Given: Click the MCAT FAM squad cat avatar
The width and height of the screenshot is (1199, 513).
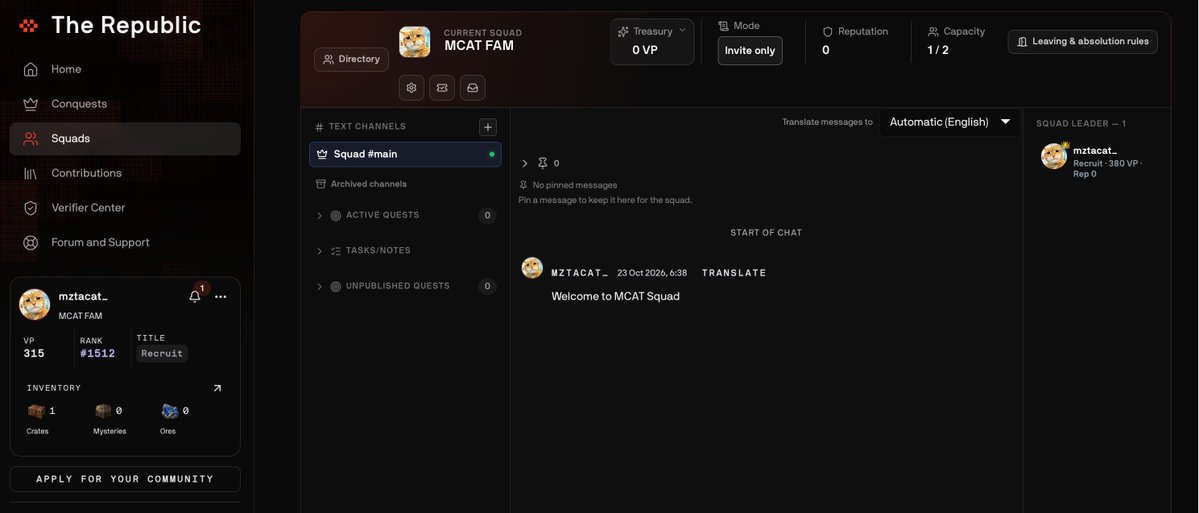Looking at the screenshot, I should tap(414, 42).
